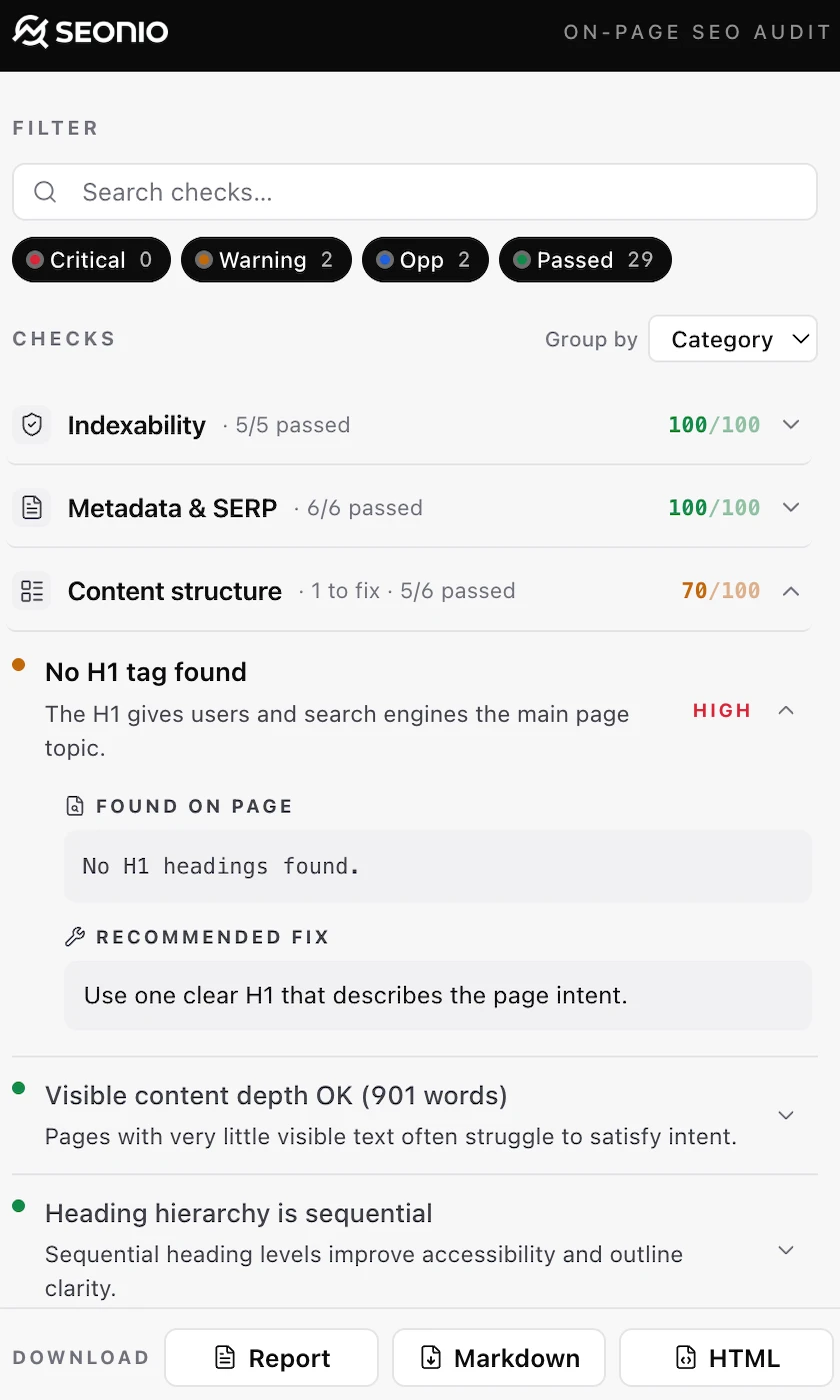The width and height of the screenshot is (840, 1400).
Task: Toggle the Passed filter chip
Action: [585, 260]
